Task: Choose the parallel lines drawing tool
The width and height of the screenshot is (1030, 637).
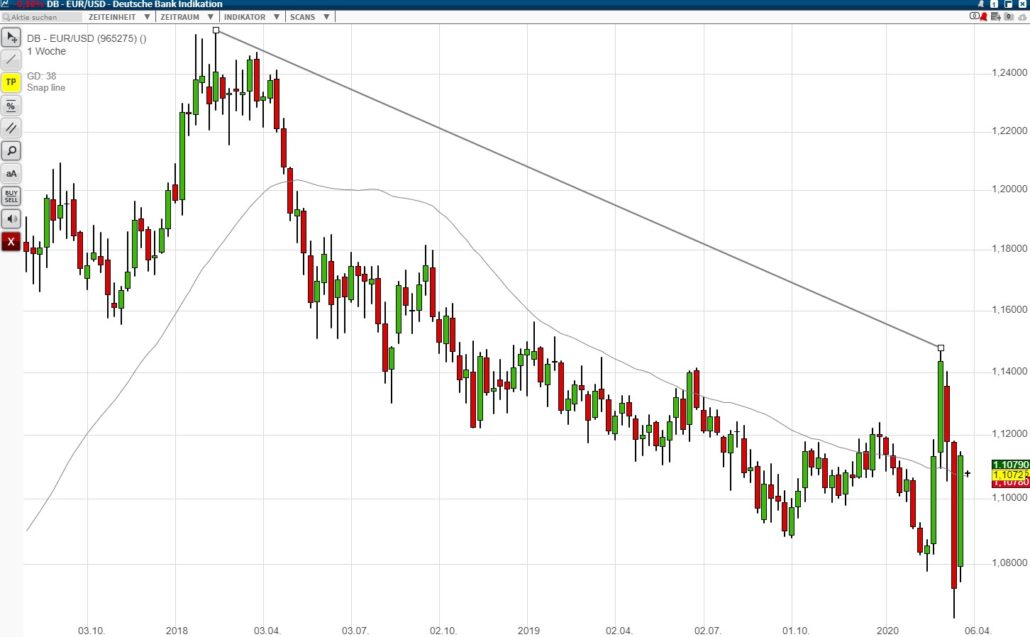Action: [11, 128]
